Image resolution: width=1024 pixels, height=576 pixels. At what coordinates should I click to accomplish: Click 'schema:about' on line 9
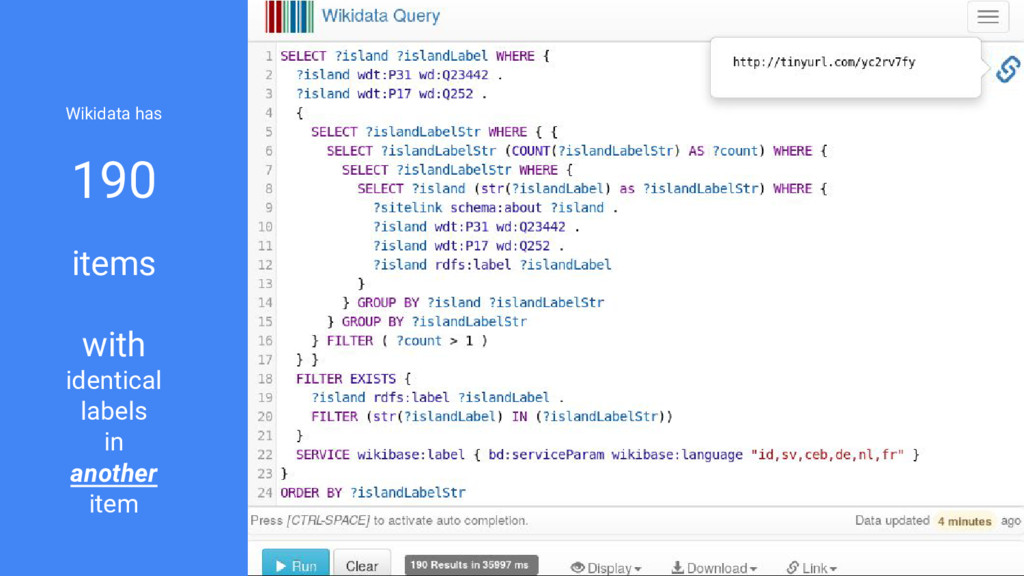(496, 208)
